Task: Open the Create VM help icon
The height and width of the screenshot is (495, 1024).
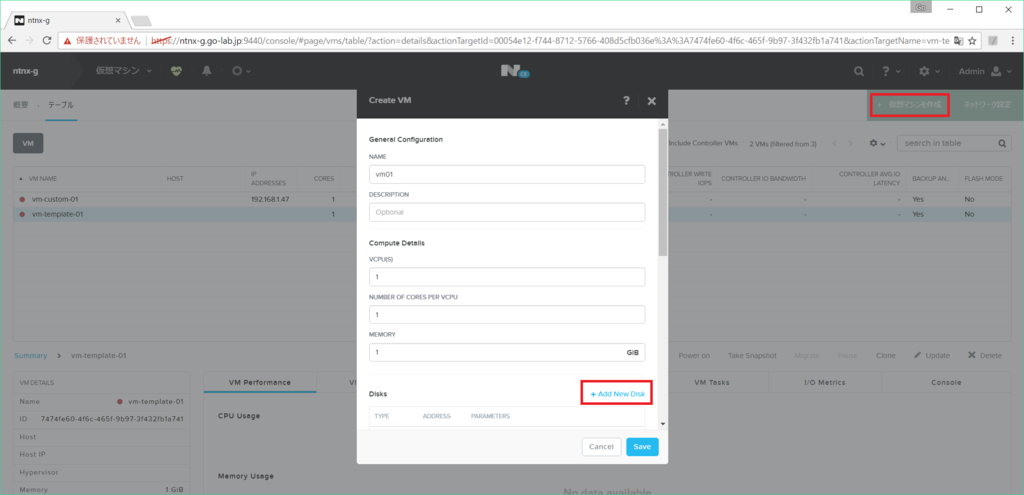Action: (626, 101)
